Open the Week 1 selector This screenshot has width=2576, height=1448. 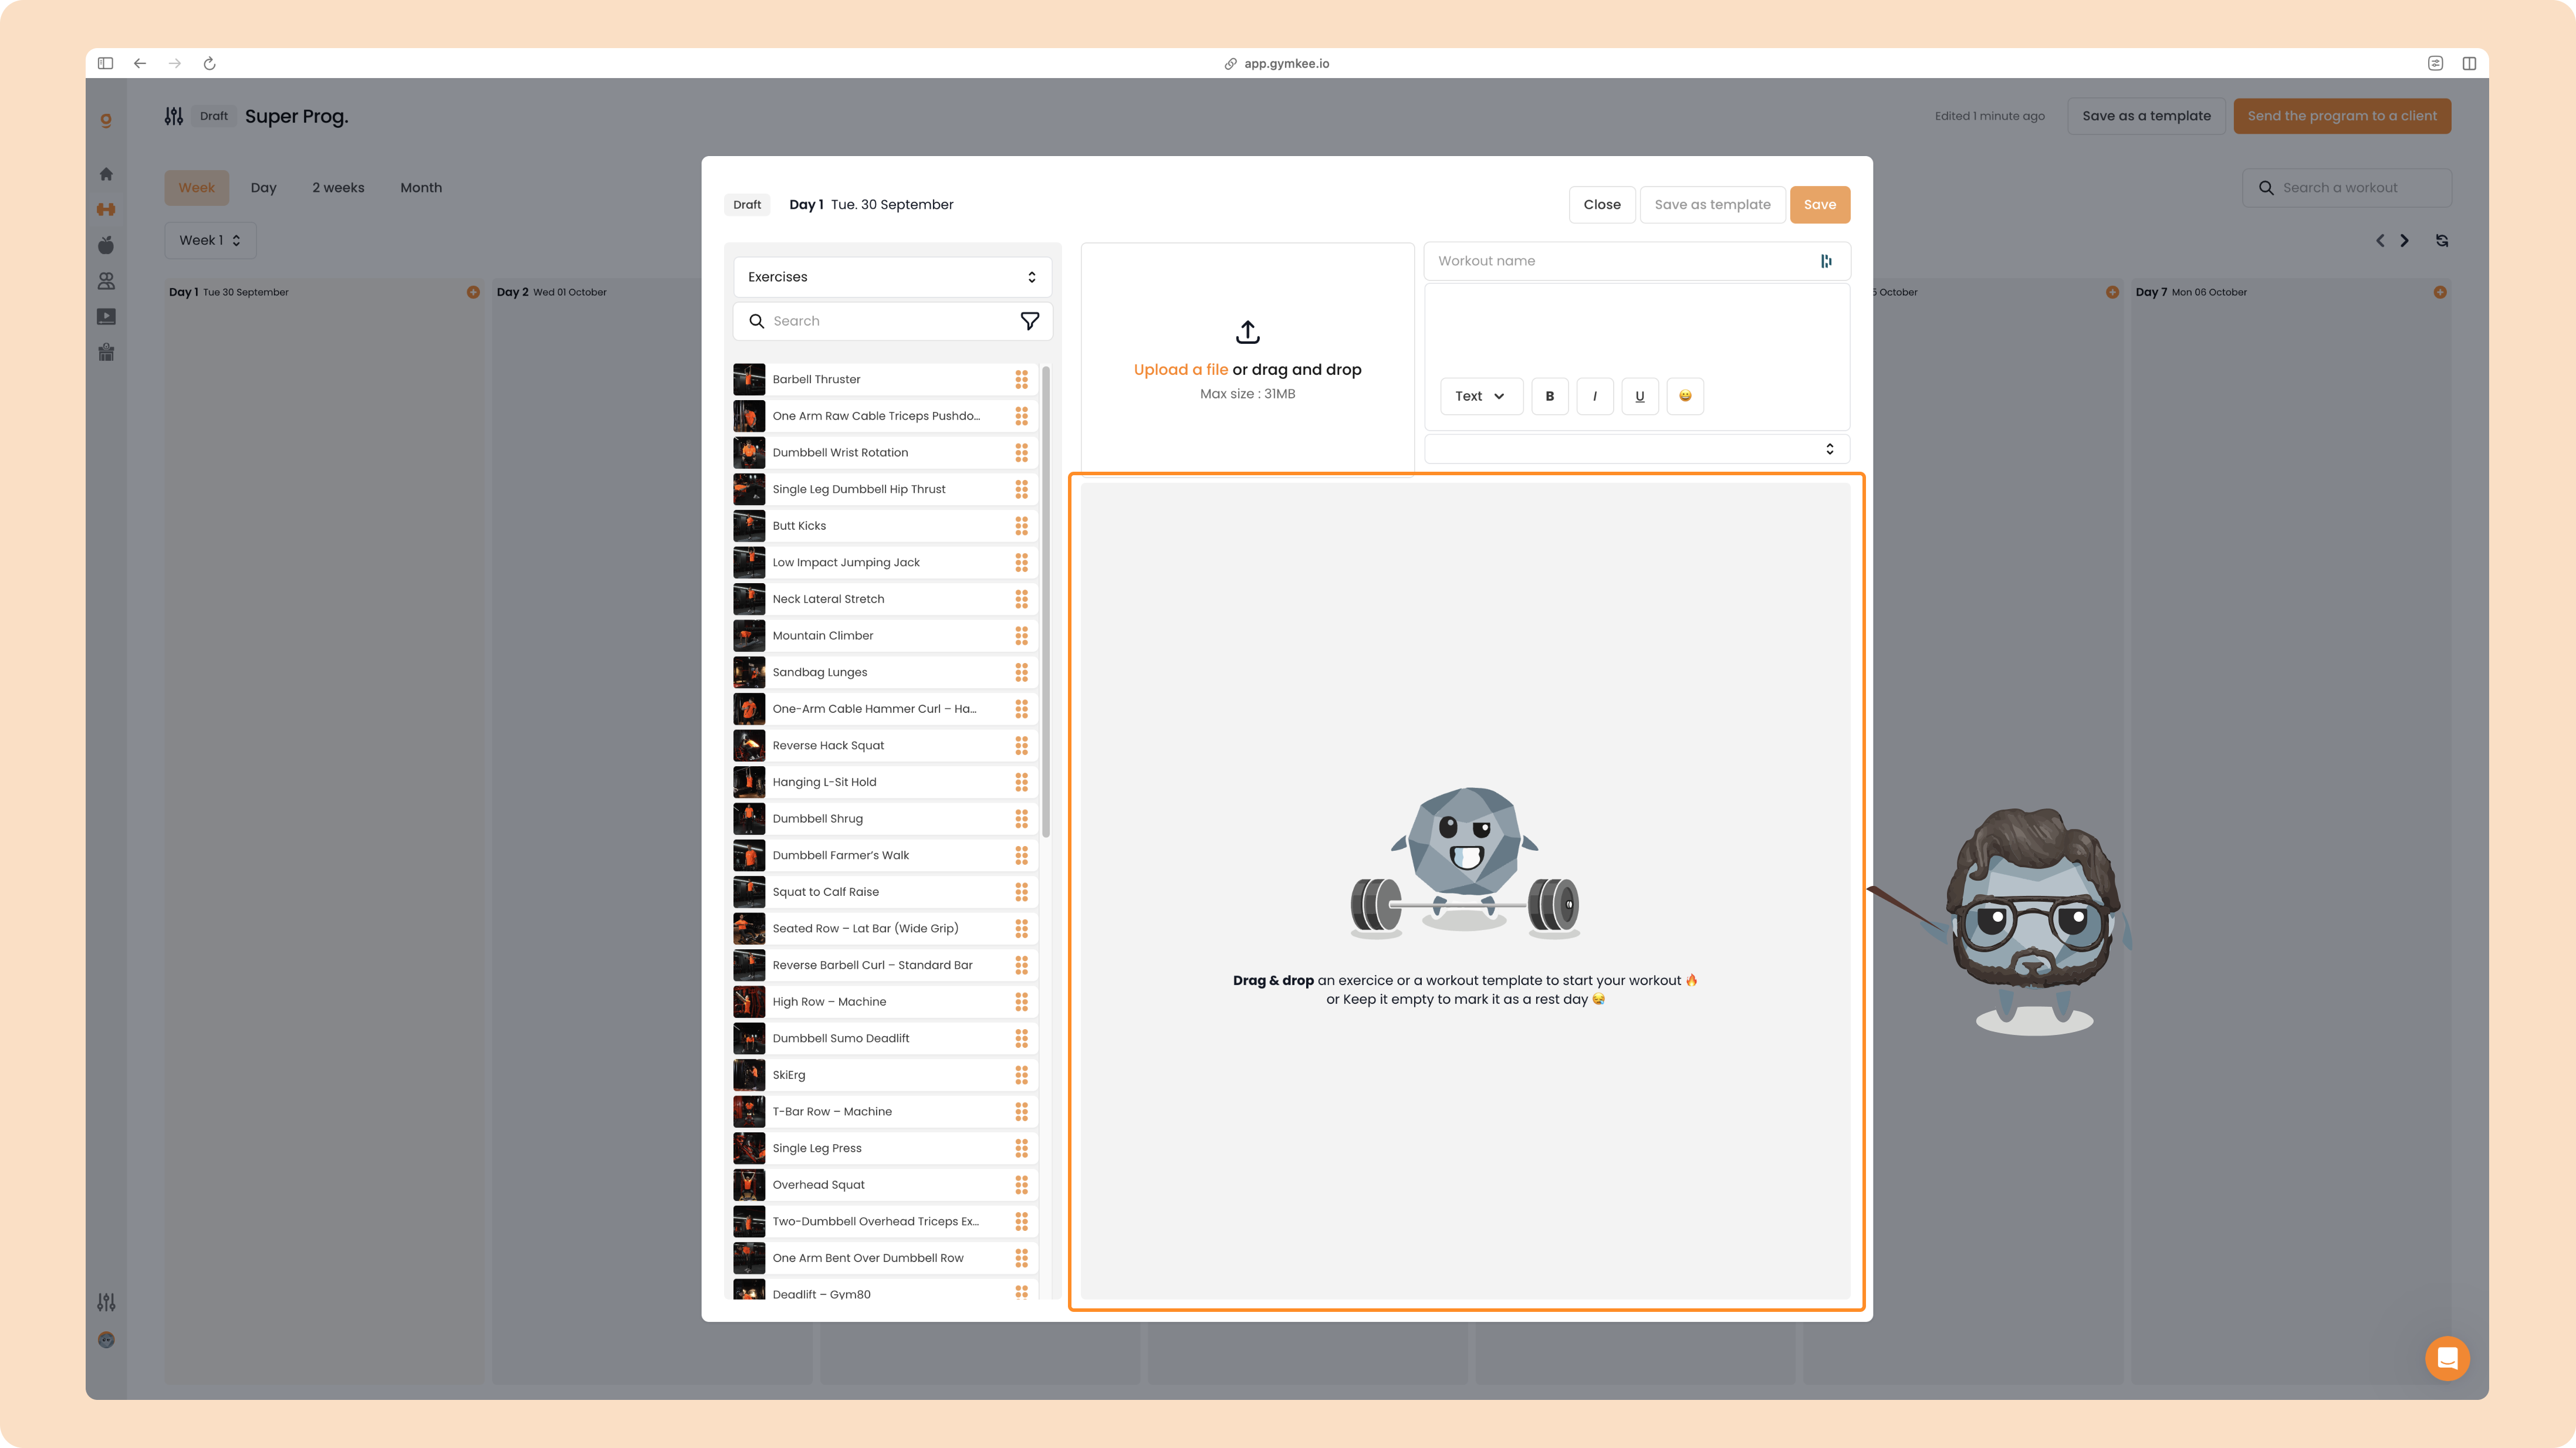[x=210, y=240]
